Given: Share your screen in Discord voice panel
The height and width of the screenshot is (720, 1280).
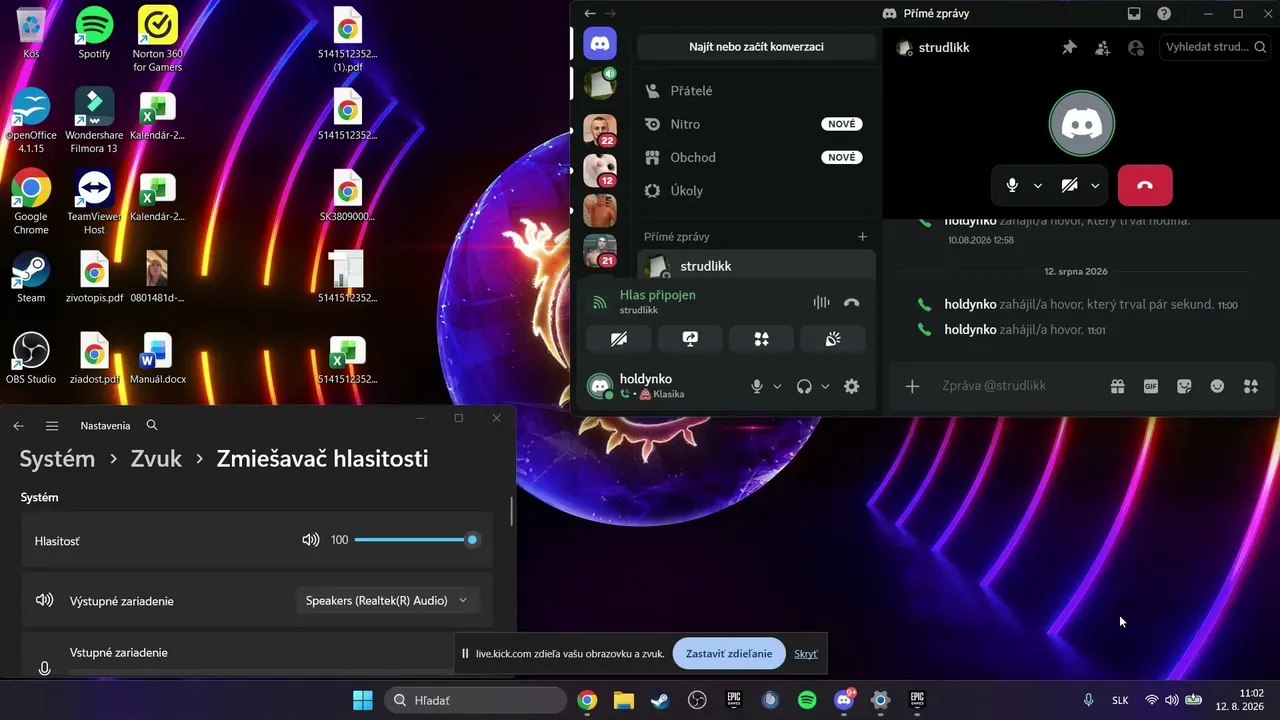Looking at the screenshot, I should coord(690,339).
